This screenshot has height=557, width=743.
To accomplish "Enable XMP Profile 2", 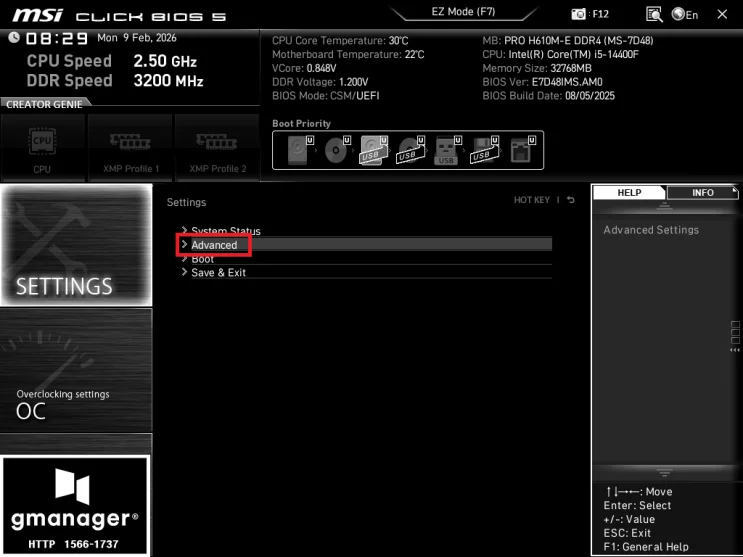I will (217, 148).
